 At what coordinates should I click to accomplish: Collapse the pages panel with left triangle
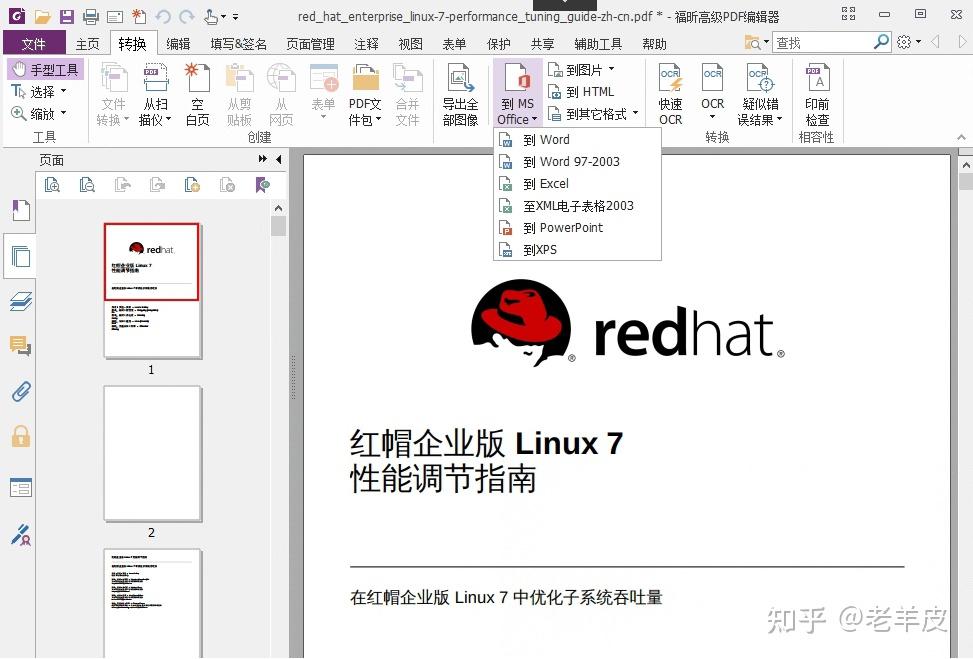tap(279, 159)
